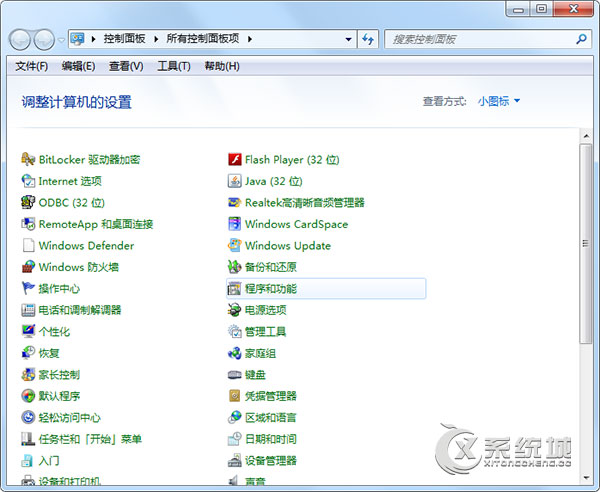Screen dimensions: 600x492
Task: Expand the address bar history dropdown
Action: click(x=348, y=39)
